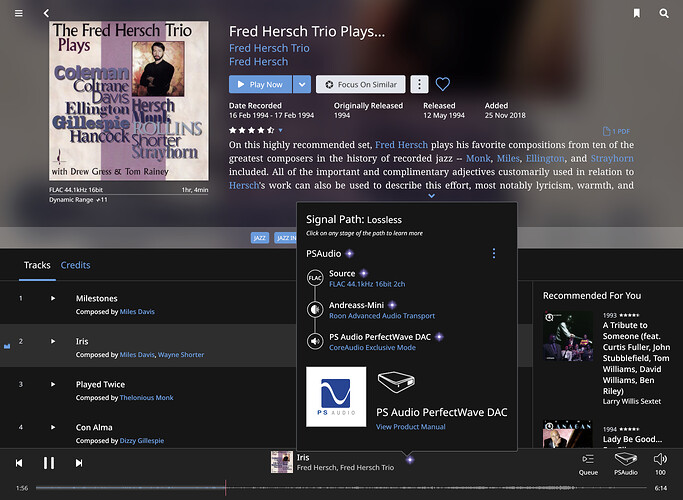This screenshot has width=683, height=500.
Task: Open Lady Be Good recommended album cover
Action: (568, 434)
